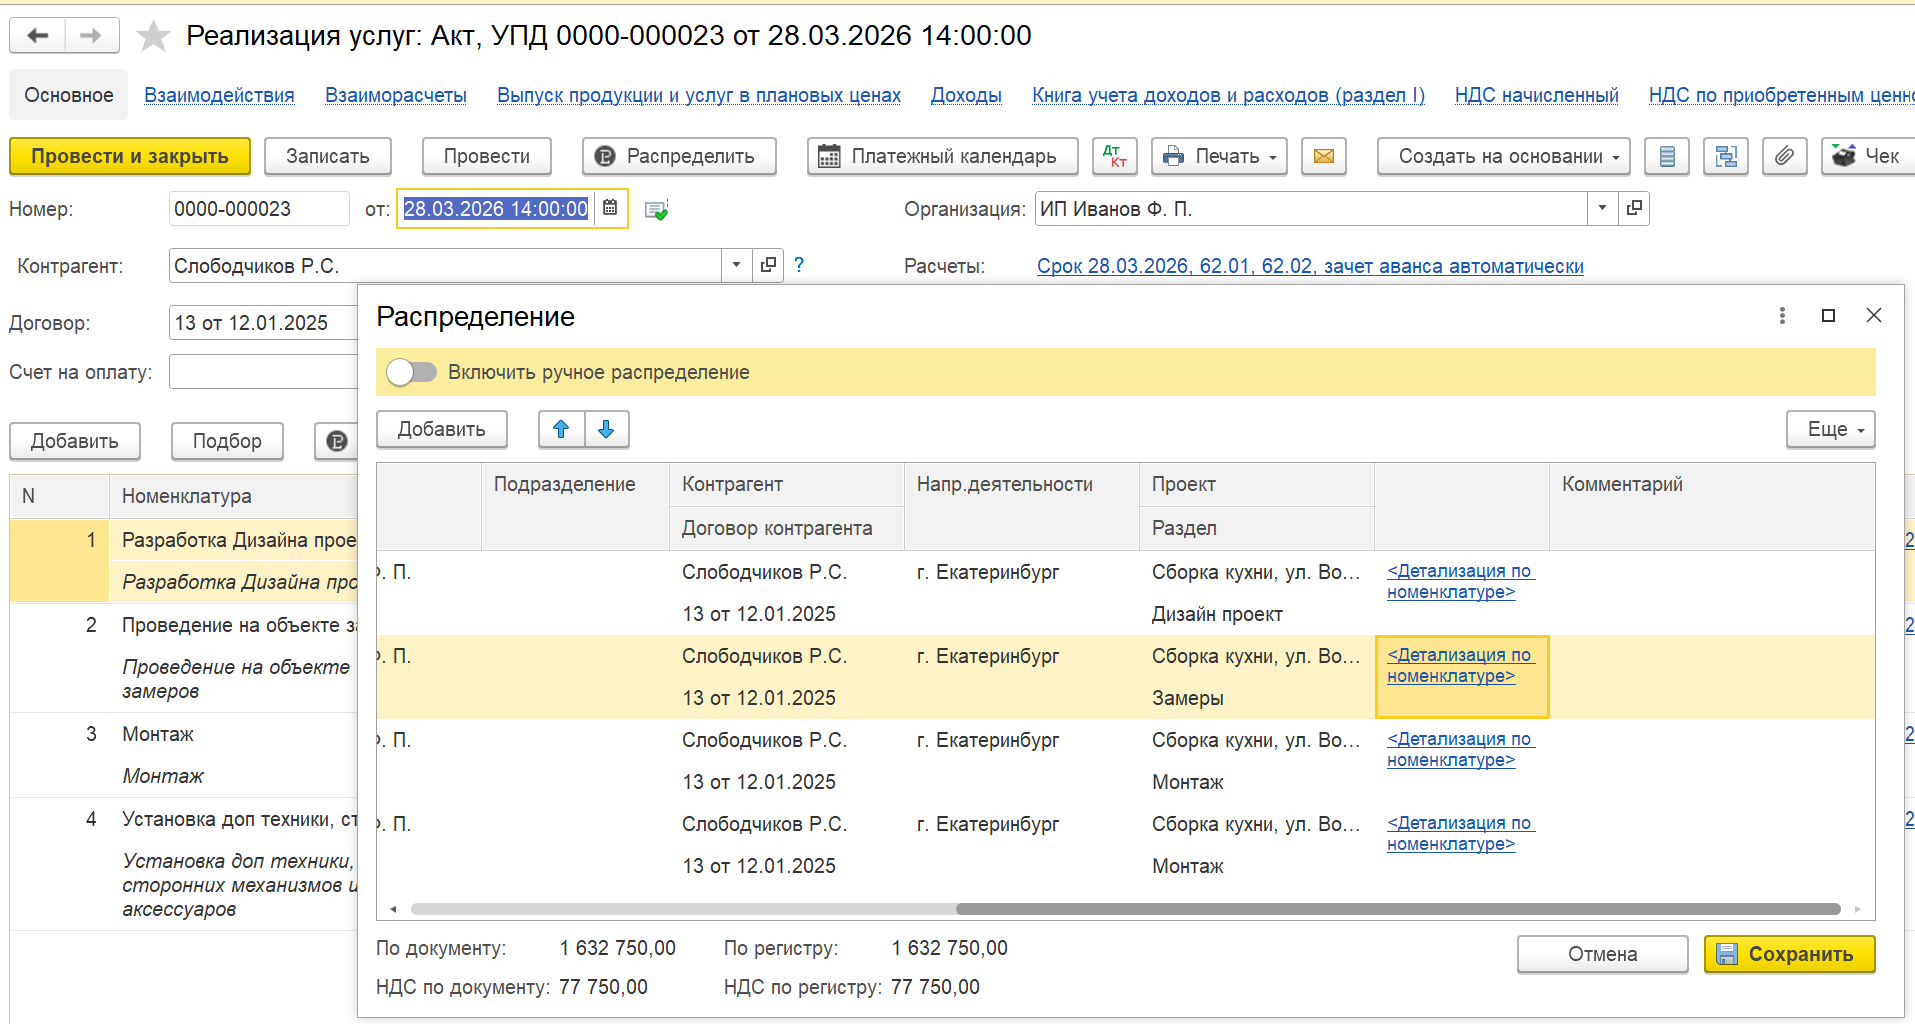Click the Счет на оплату input field

coord(263,372)
